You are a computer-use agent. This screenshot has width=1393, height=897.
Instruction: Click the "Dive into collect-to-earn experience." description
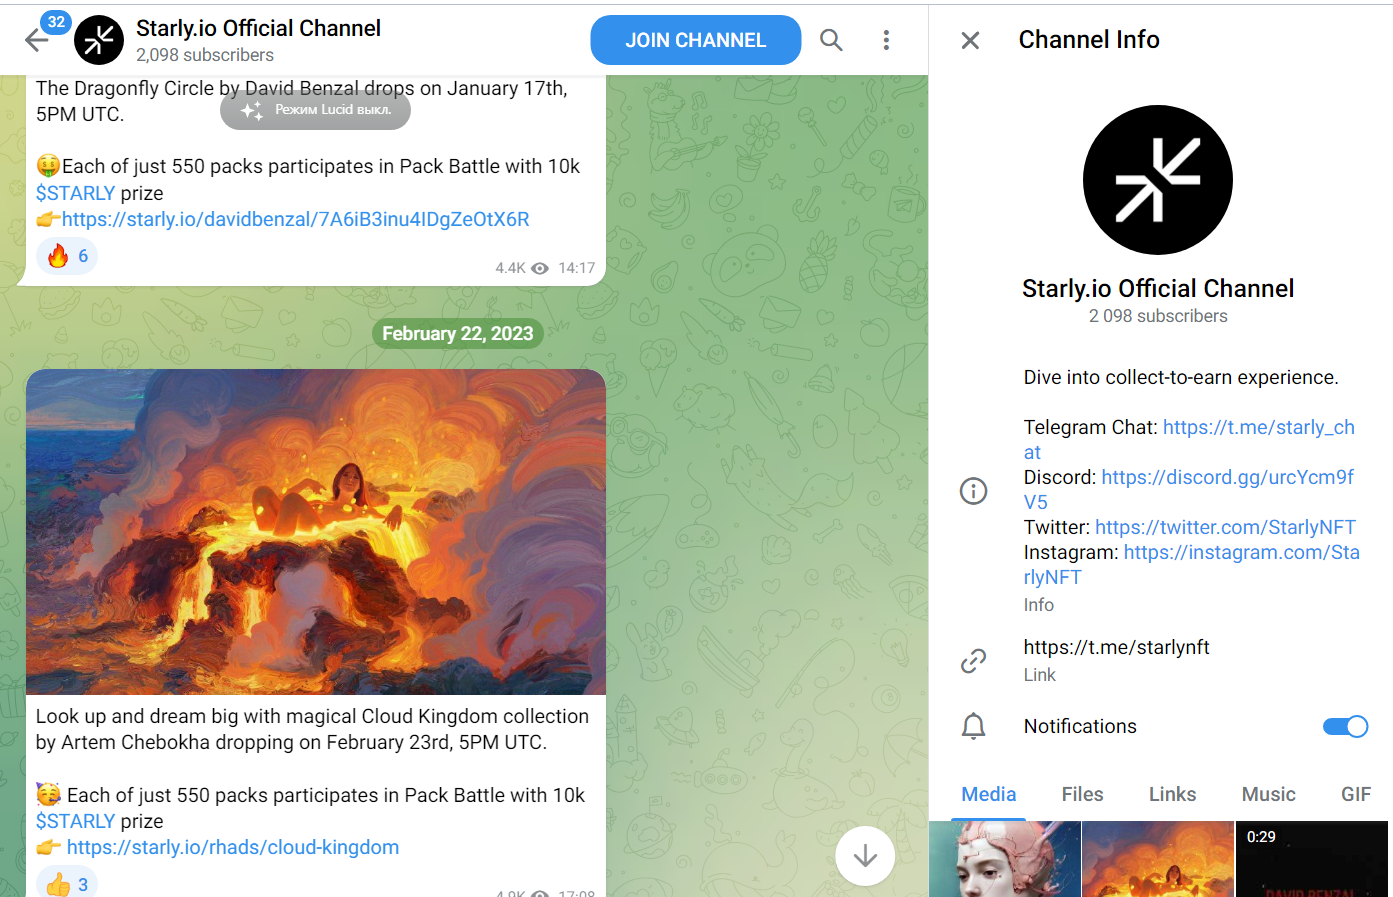click(1181, 377)
